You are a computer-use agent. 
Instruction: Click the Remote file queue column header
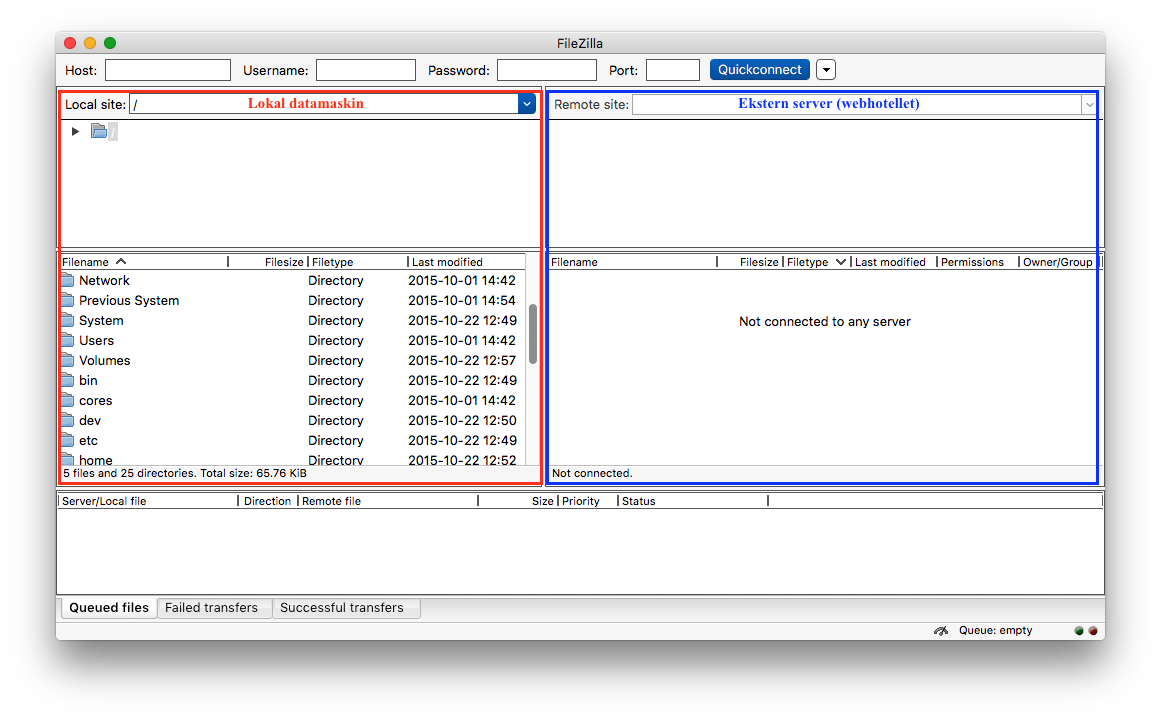tap(388, 501)
